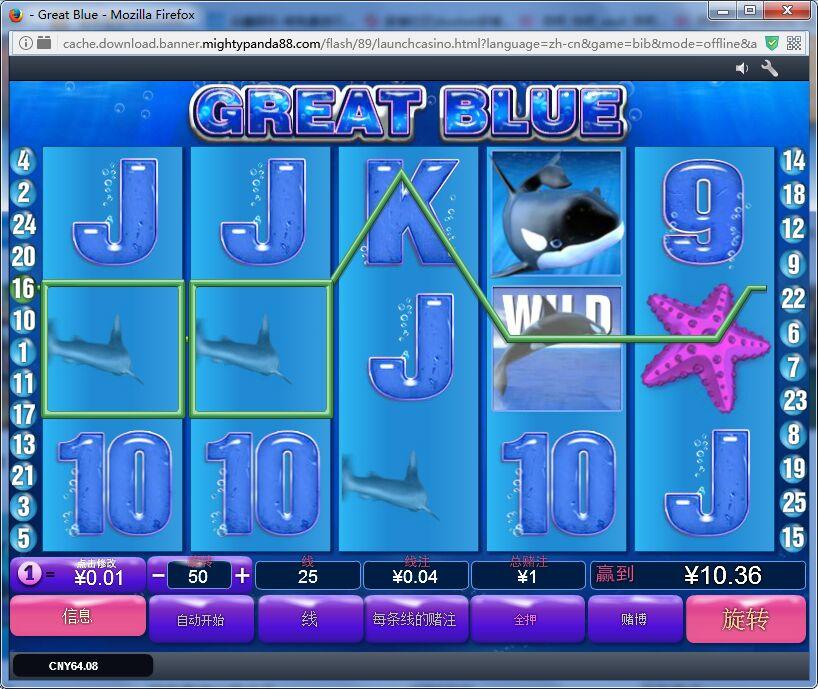Viewport: 818px width, 689px height.
Task: Click the 线 lines button
Action: [x=310, y=619]
